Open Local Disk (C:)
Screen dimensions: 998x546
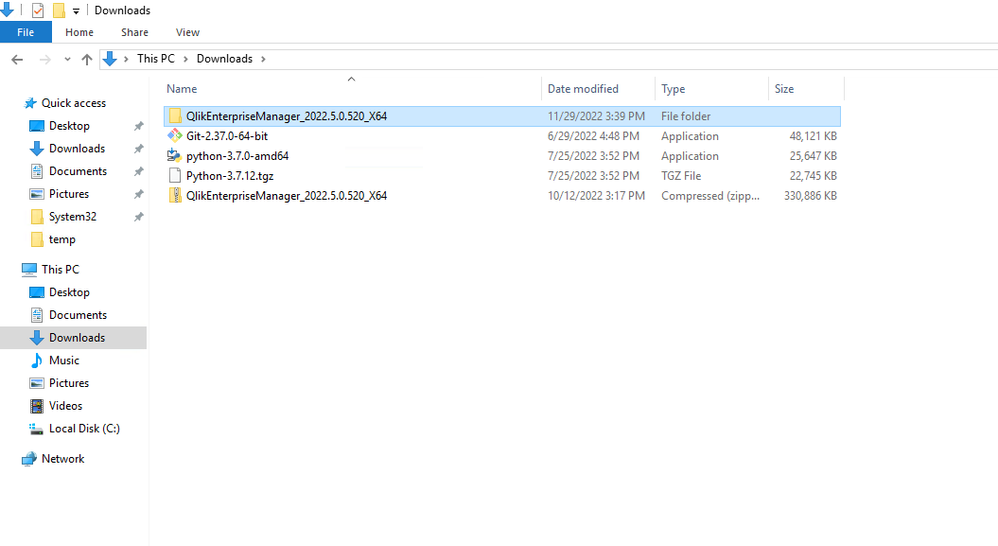[x=84, y=429]
